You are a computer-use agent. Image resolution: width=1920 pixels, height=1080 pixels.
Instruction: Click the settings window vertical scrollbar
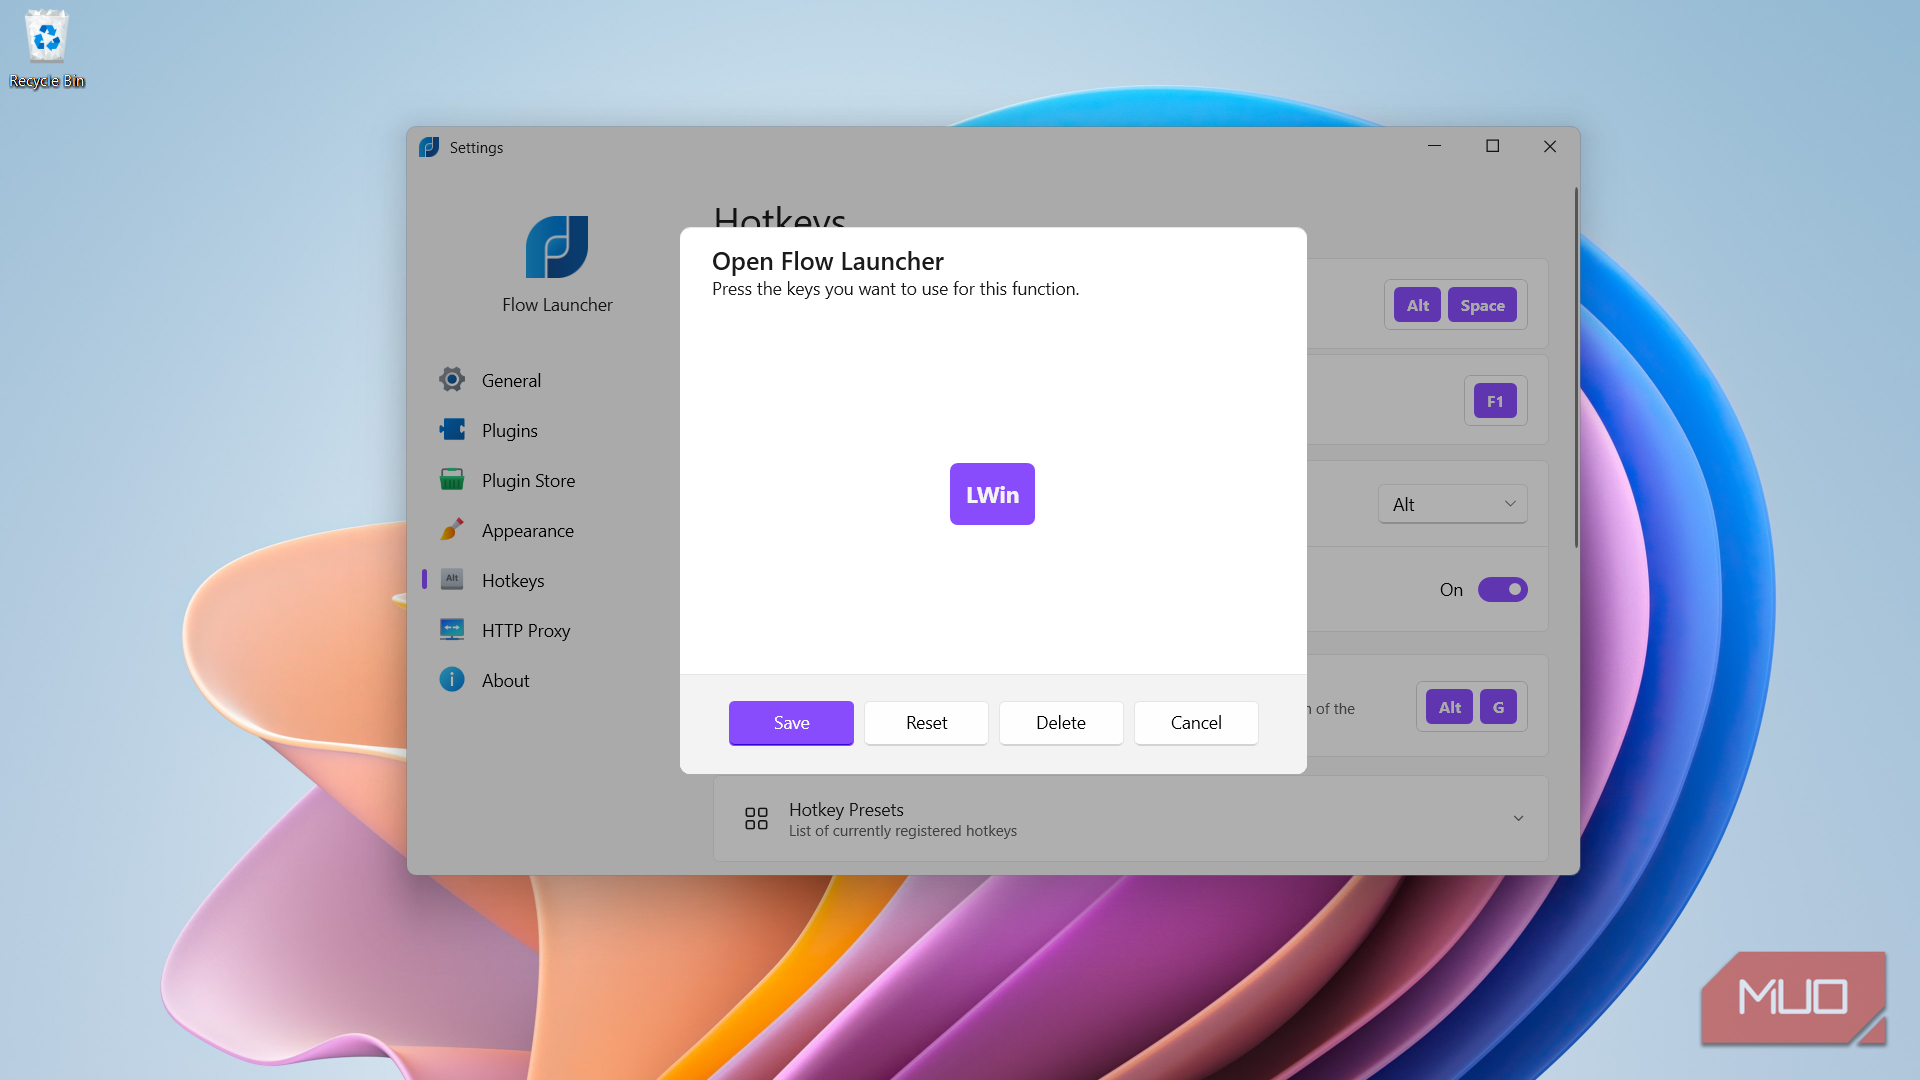(1576, 367)
